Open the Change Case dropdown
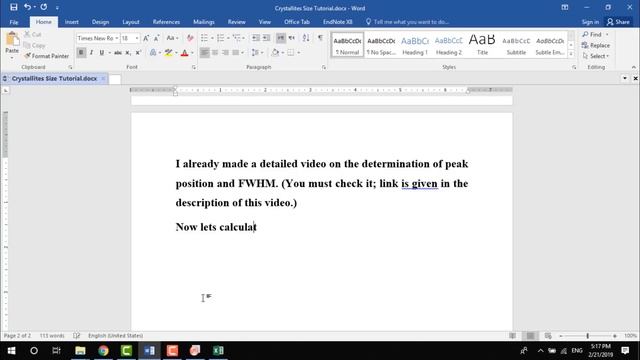640x360 pixels. (x=172, y=38)
